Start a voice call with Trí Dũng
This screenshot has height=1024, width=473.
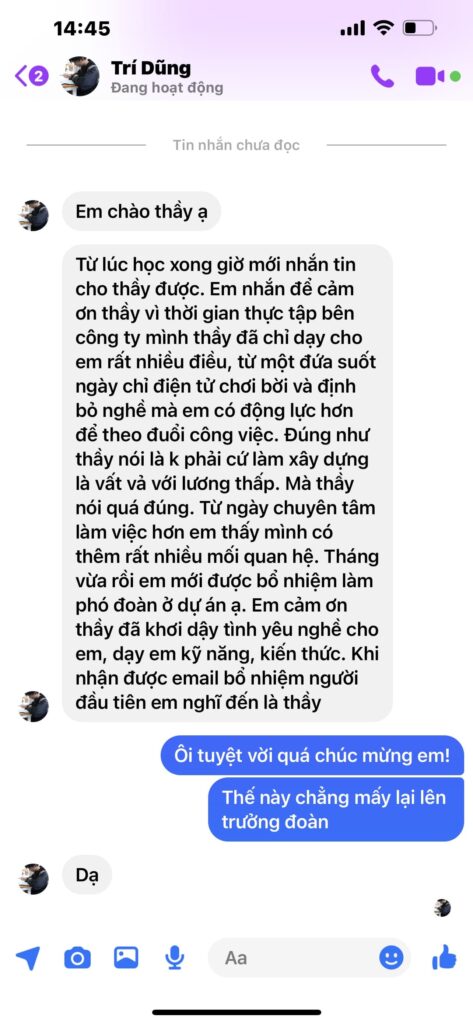(382, 76)
